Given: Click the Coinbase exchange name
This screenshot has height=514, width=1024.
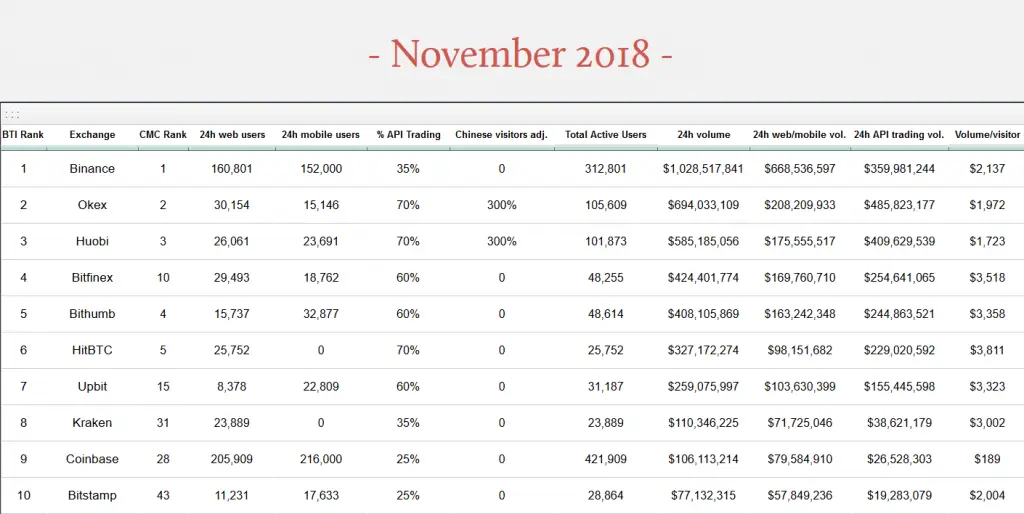Looking at the screenshot, I should pyautogui.click(x=92, y=459).
